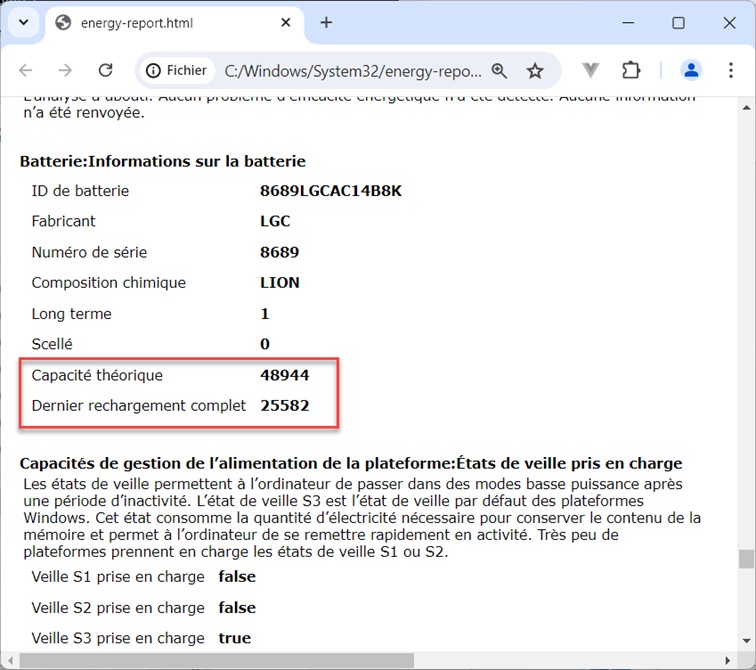Click heading Batterie:Informations sur la batterie

162,161
